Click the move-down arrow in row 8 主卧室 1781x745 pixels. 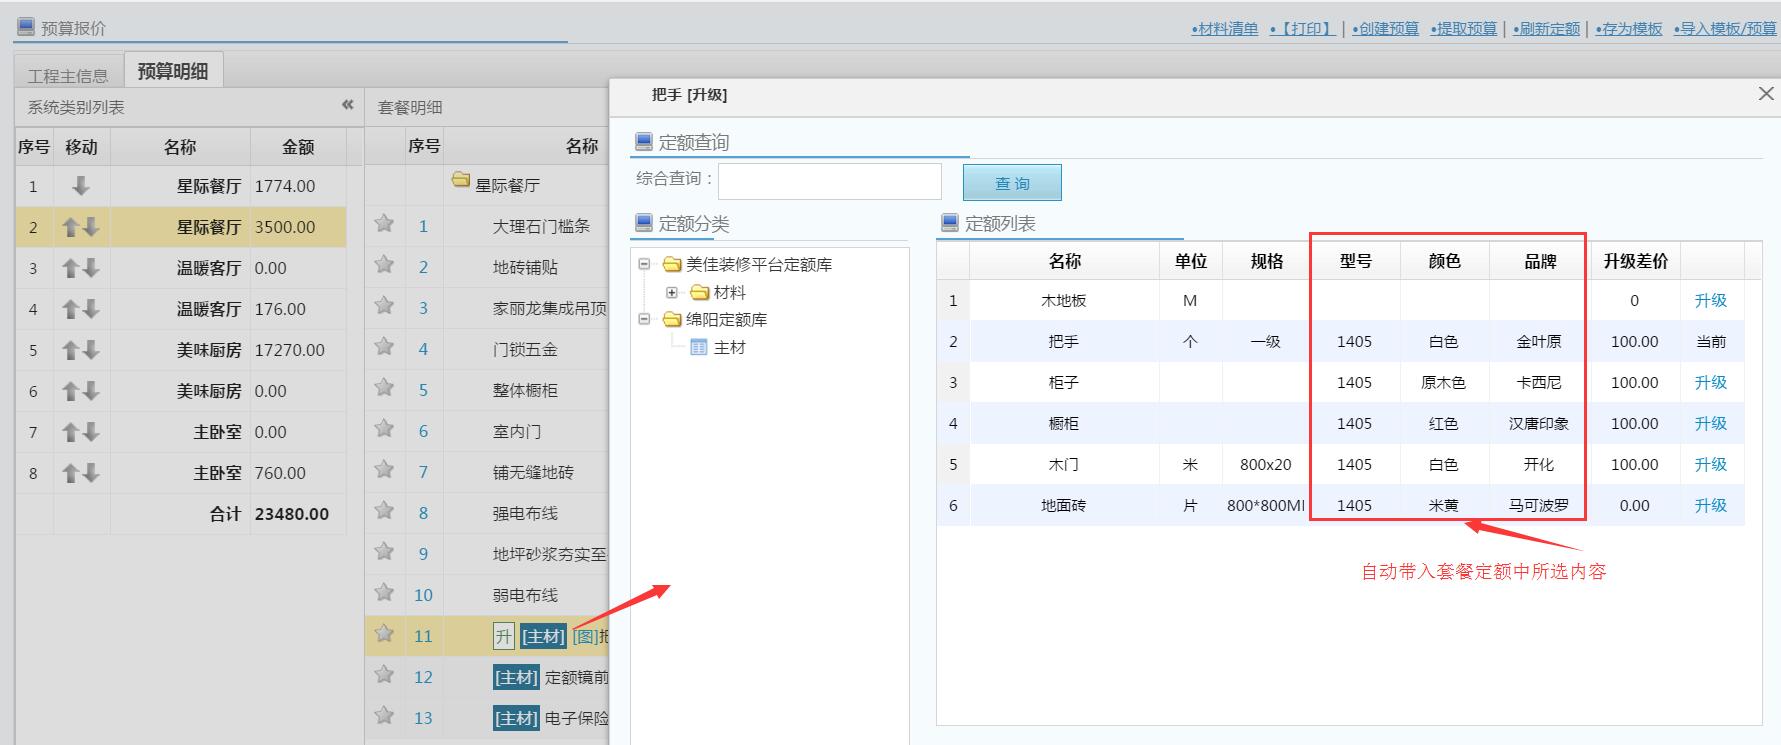coord(91,473)
